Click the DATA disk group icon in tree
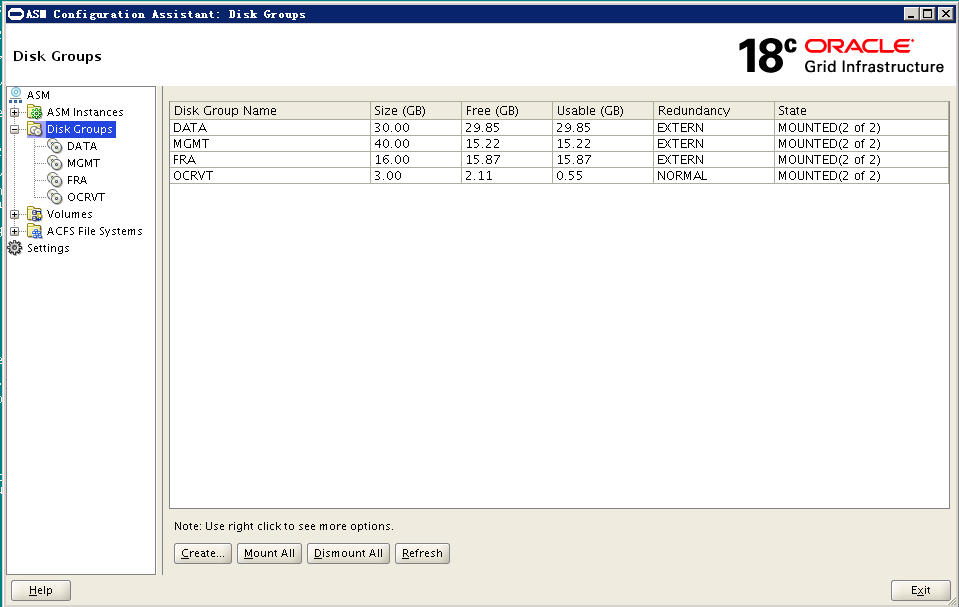 [55, 146]
